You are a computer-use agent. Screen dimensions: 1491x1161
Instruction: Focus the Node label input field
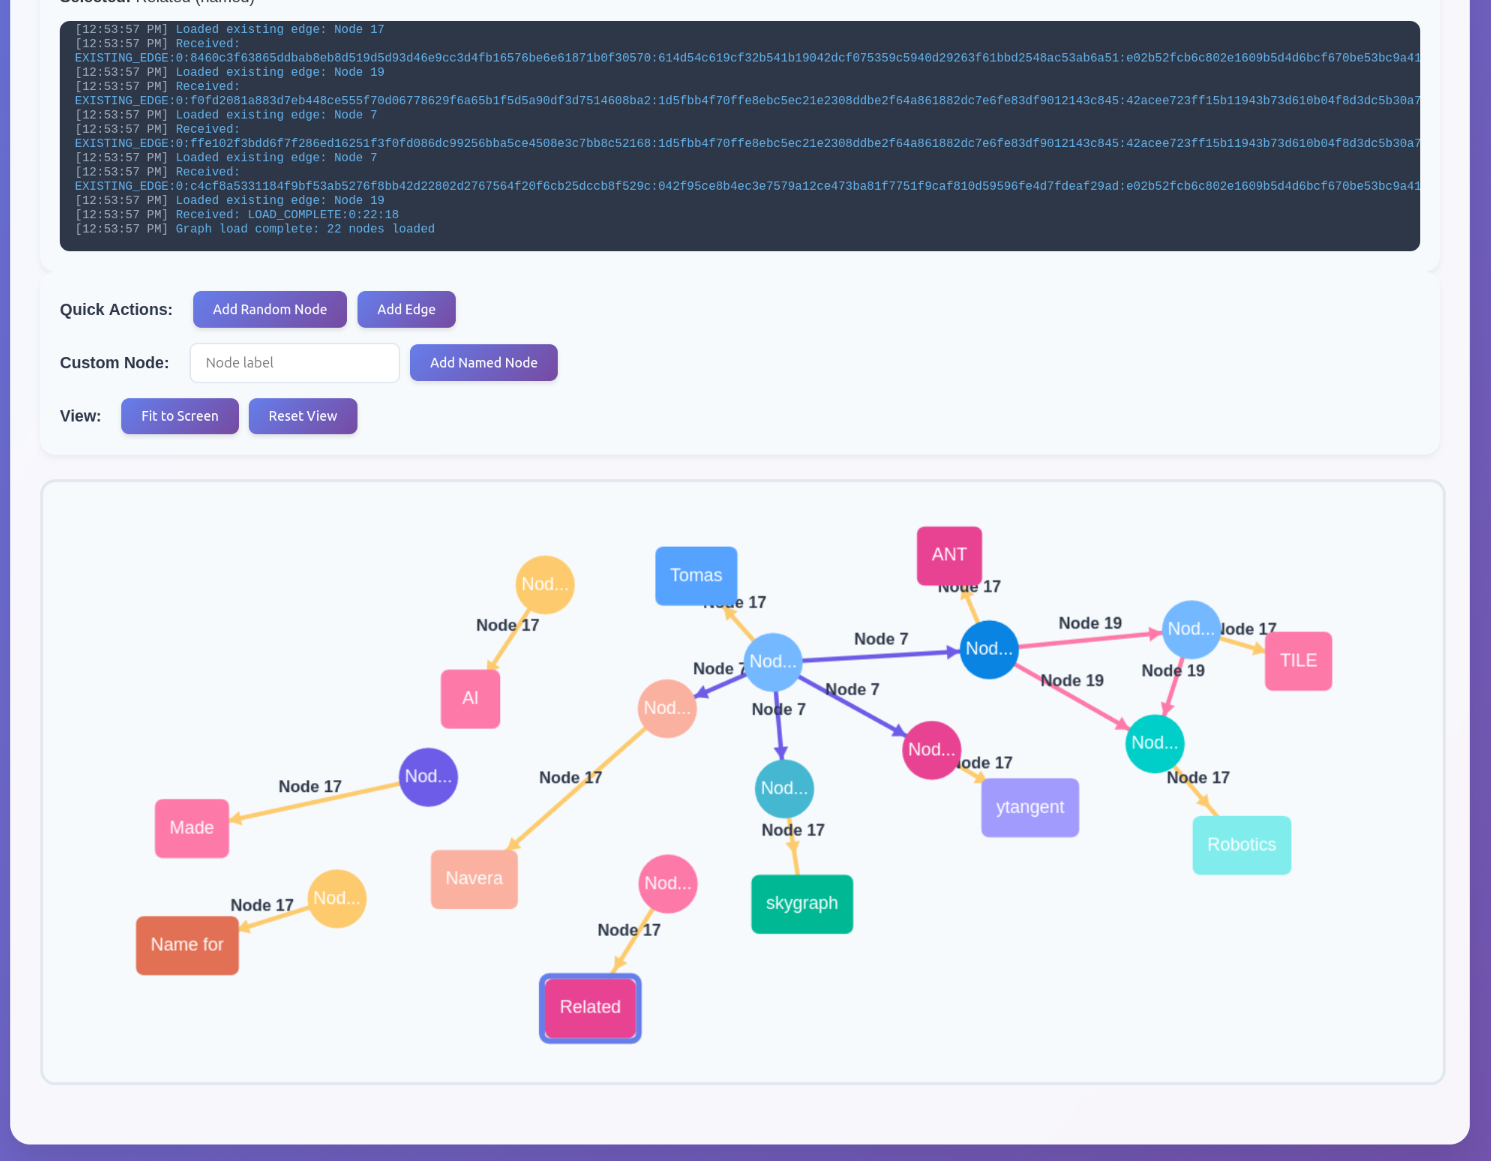(294, 363)
